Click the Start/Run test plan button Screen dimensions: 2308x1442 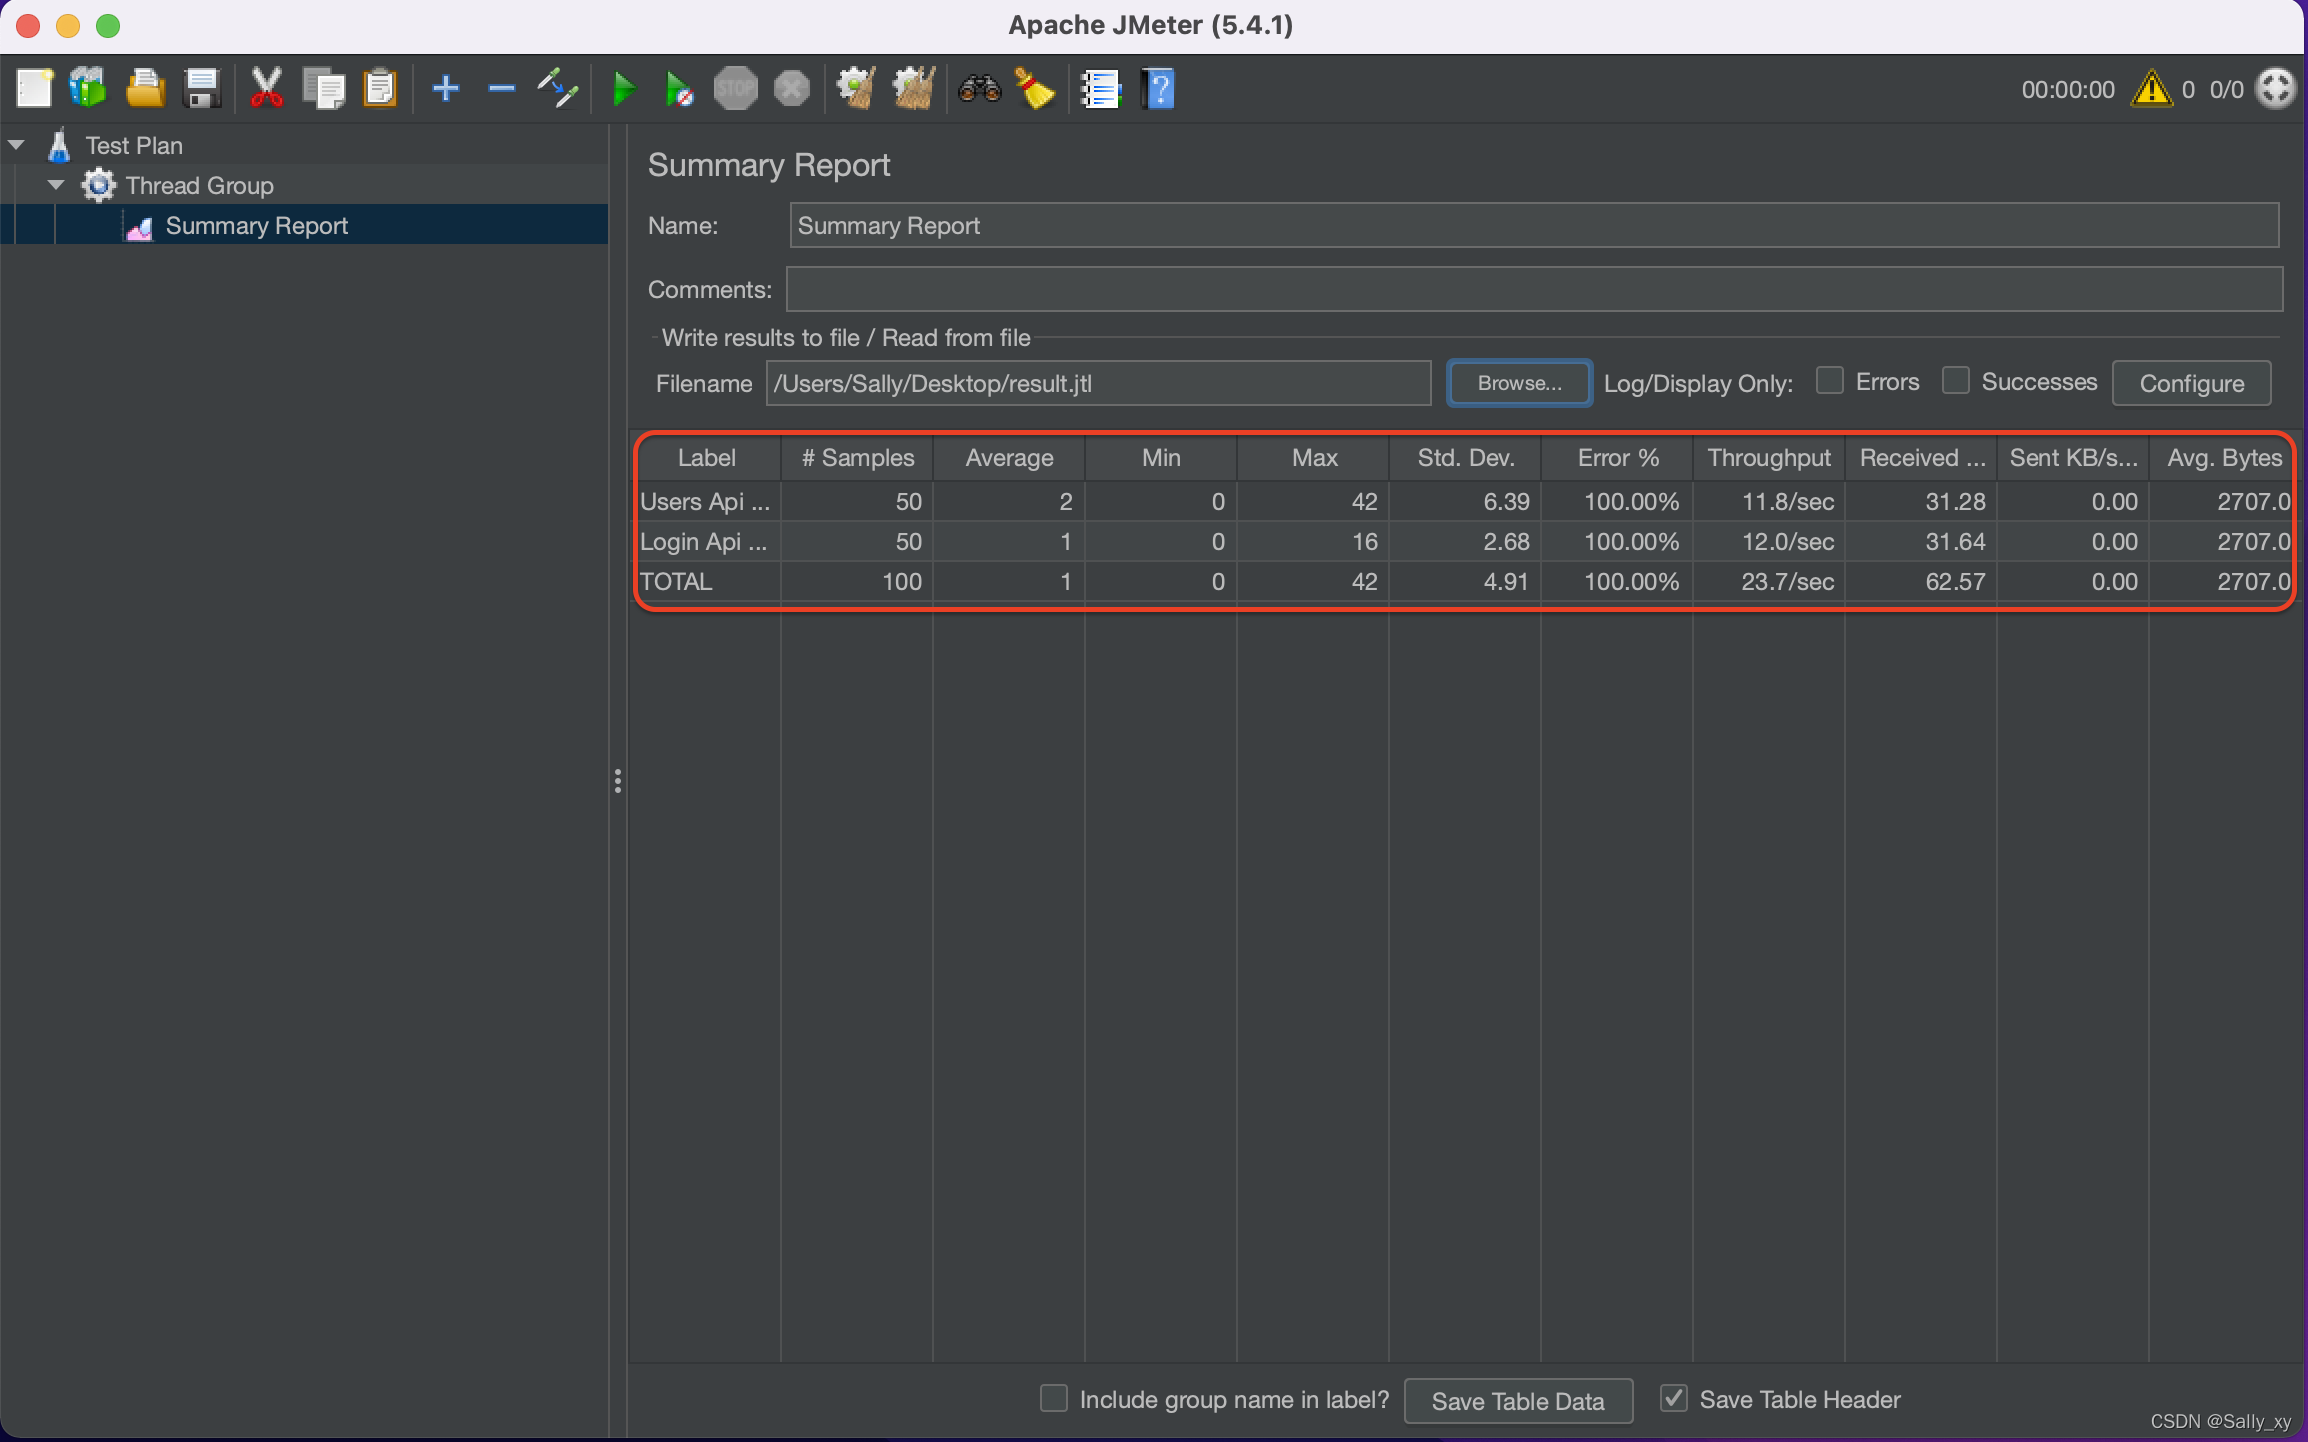click(x=621, y=90)
